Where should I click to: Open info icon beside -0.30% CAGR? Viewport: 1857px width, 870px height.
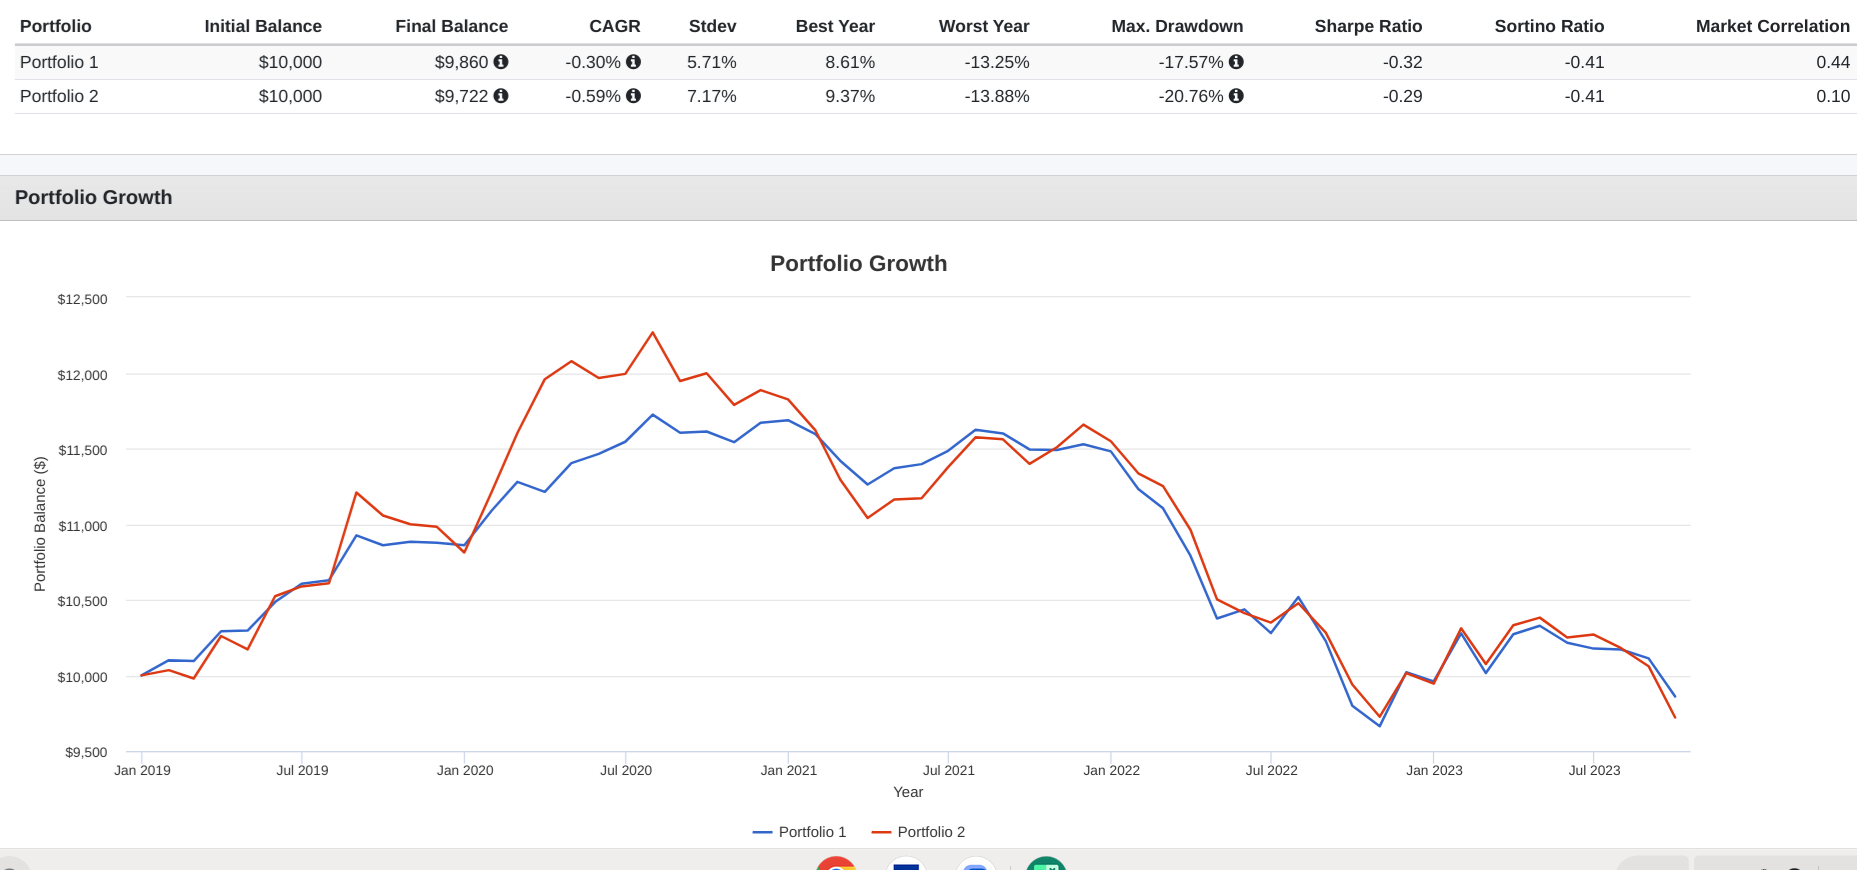[633, 62]
